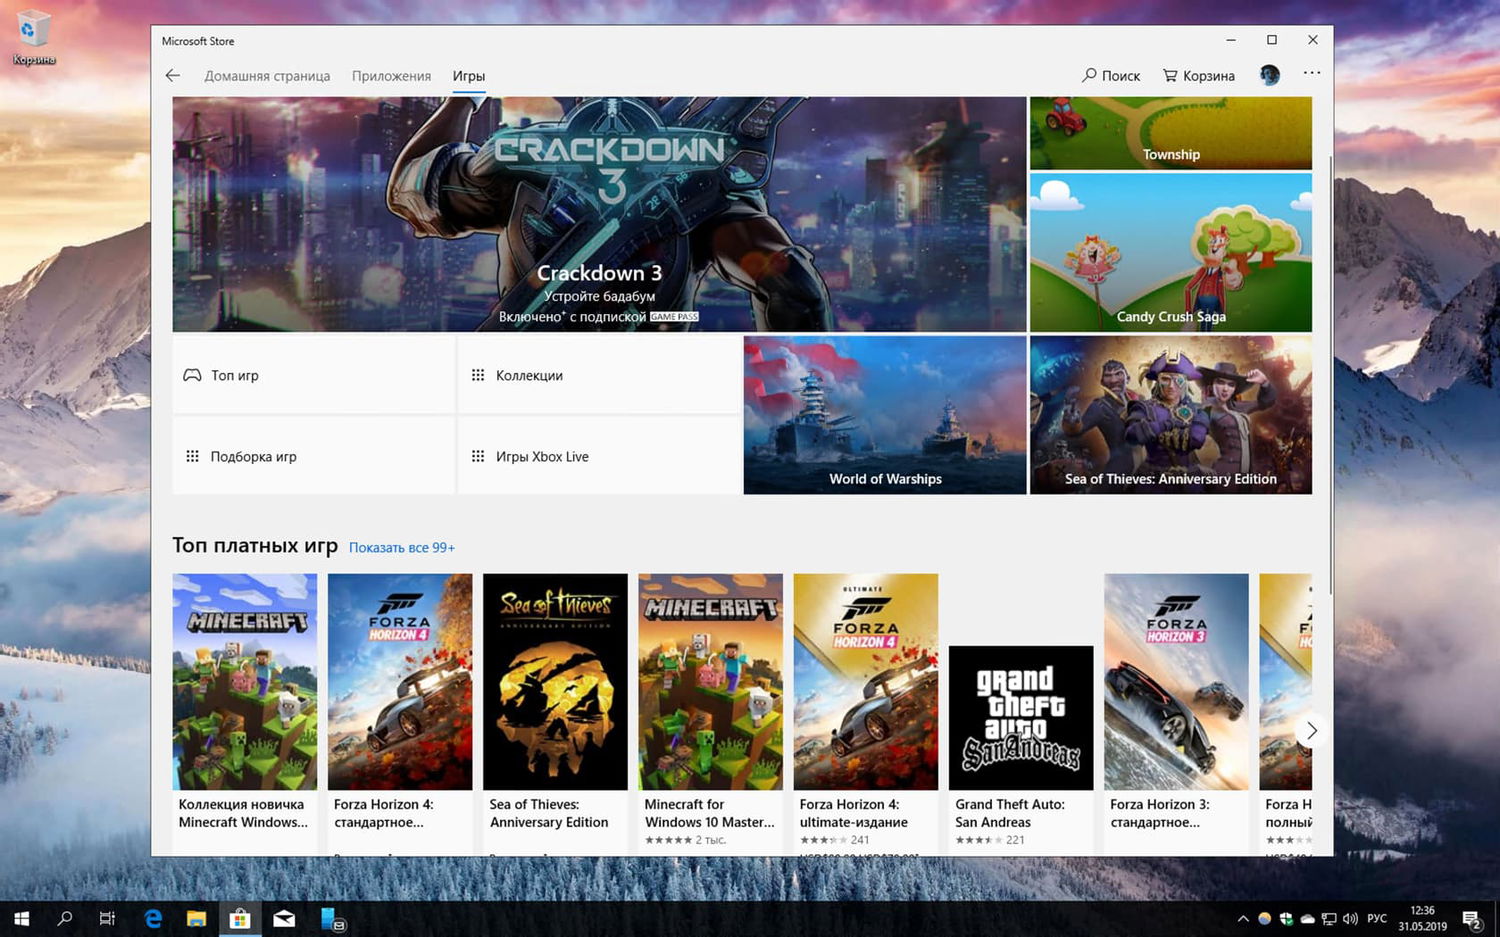Viewport: 1500px width, 937px height.
Task: Open the Grand Theft Auto: San Andreas thumbnail
Action: [1020, 717]
